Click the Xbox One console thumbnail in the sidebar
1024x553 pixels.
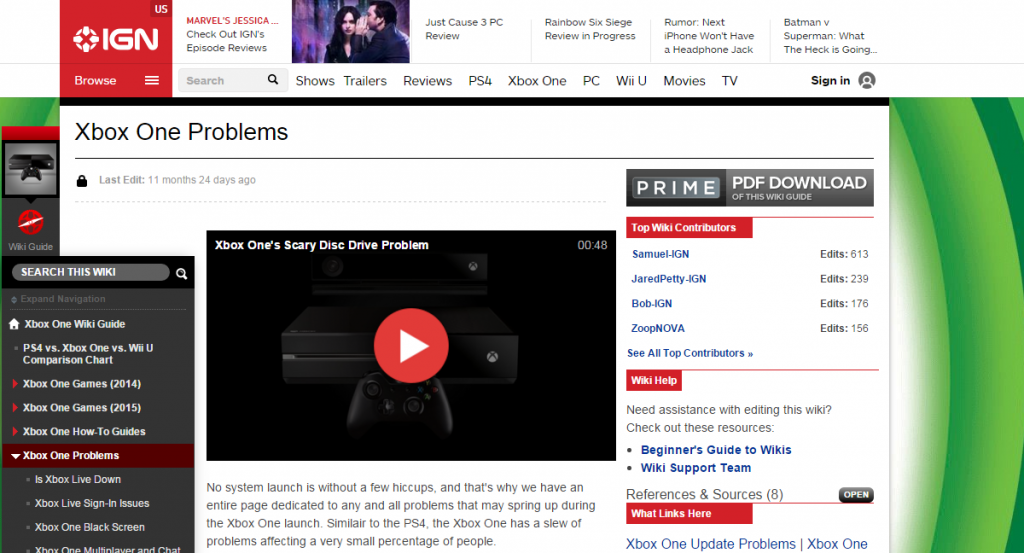[x=31, y=167]
